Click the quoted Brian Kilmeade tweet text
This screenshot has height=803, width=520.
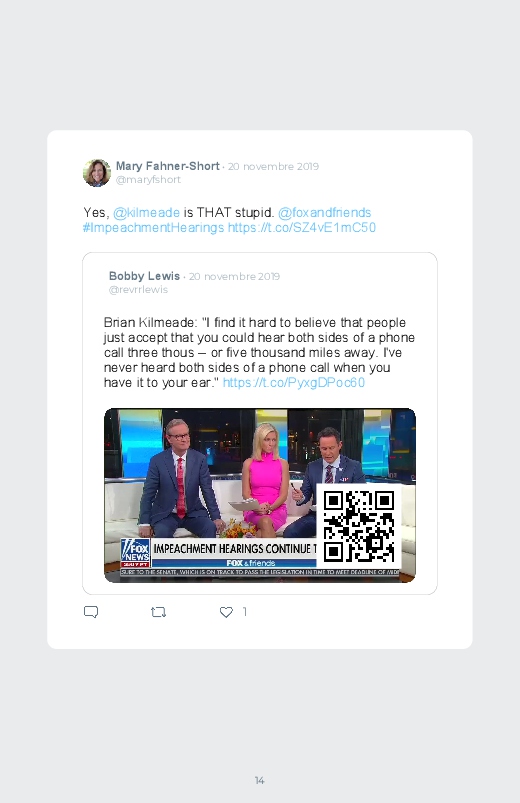click(x=259, y=352)
